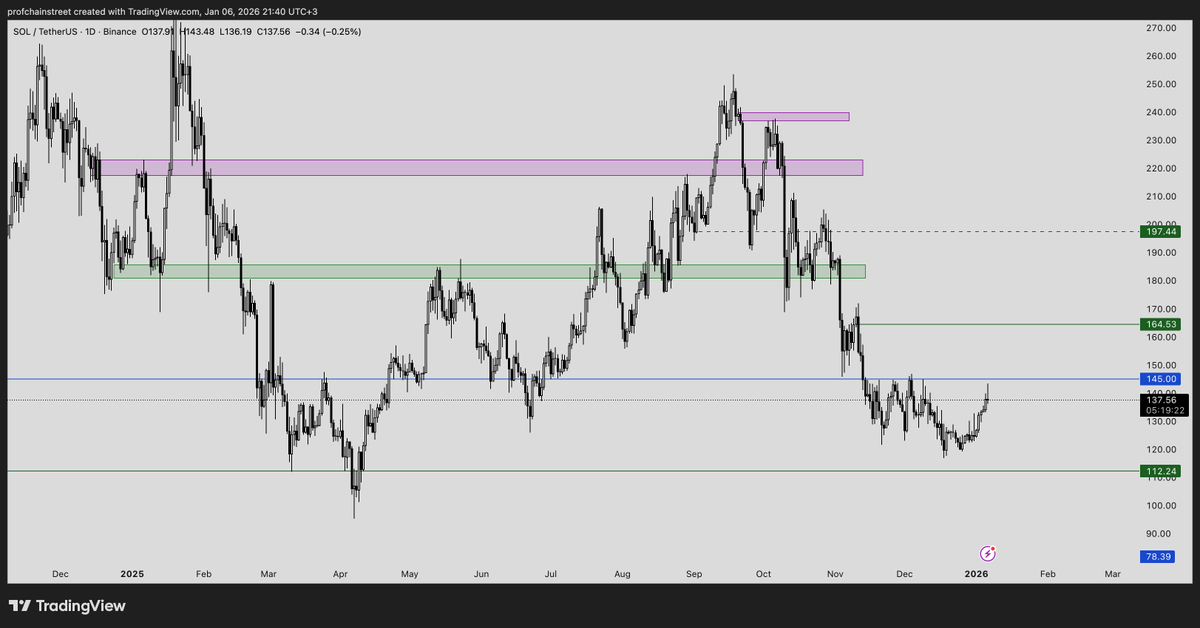Select the 197.44 dashed-line price label

point(1161,231)
